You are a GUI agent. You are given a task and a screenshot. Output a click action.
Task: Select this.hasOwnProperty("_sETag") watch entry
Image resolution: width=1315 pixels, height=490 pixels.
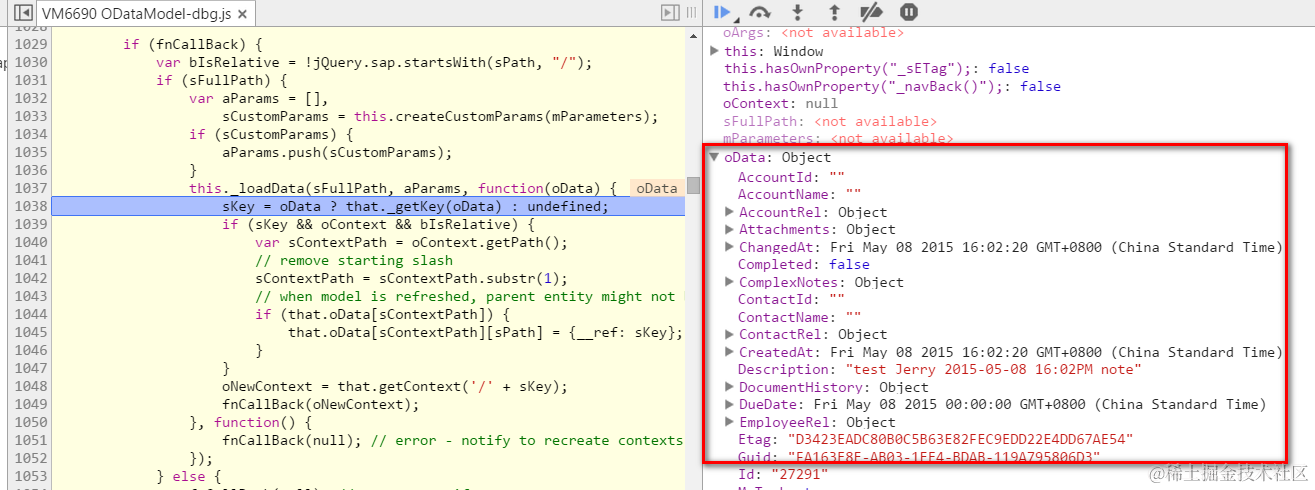(x=876, y=69)
